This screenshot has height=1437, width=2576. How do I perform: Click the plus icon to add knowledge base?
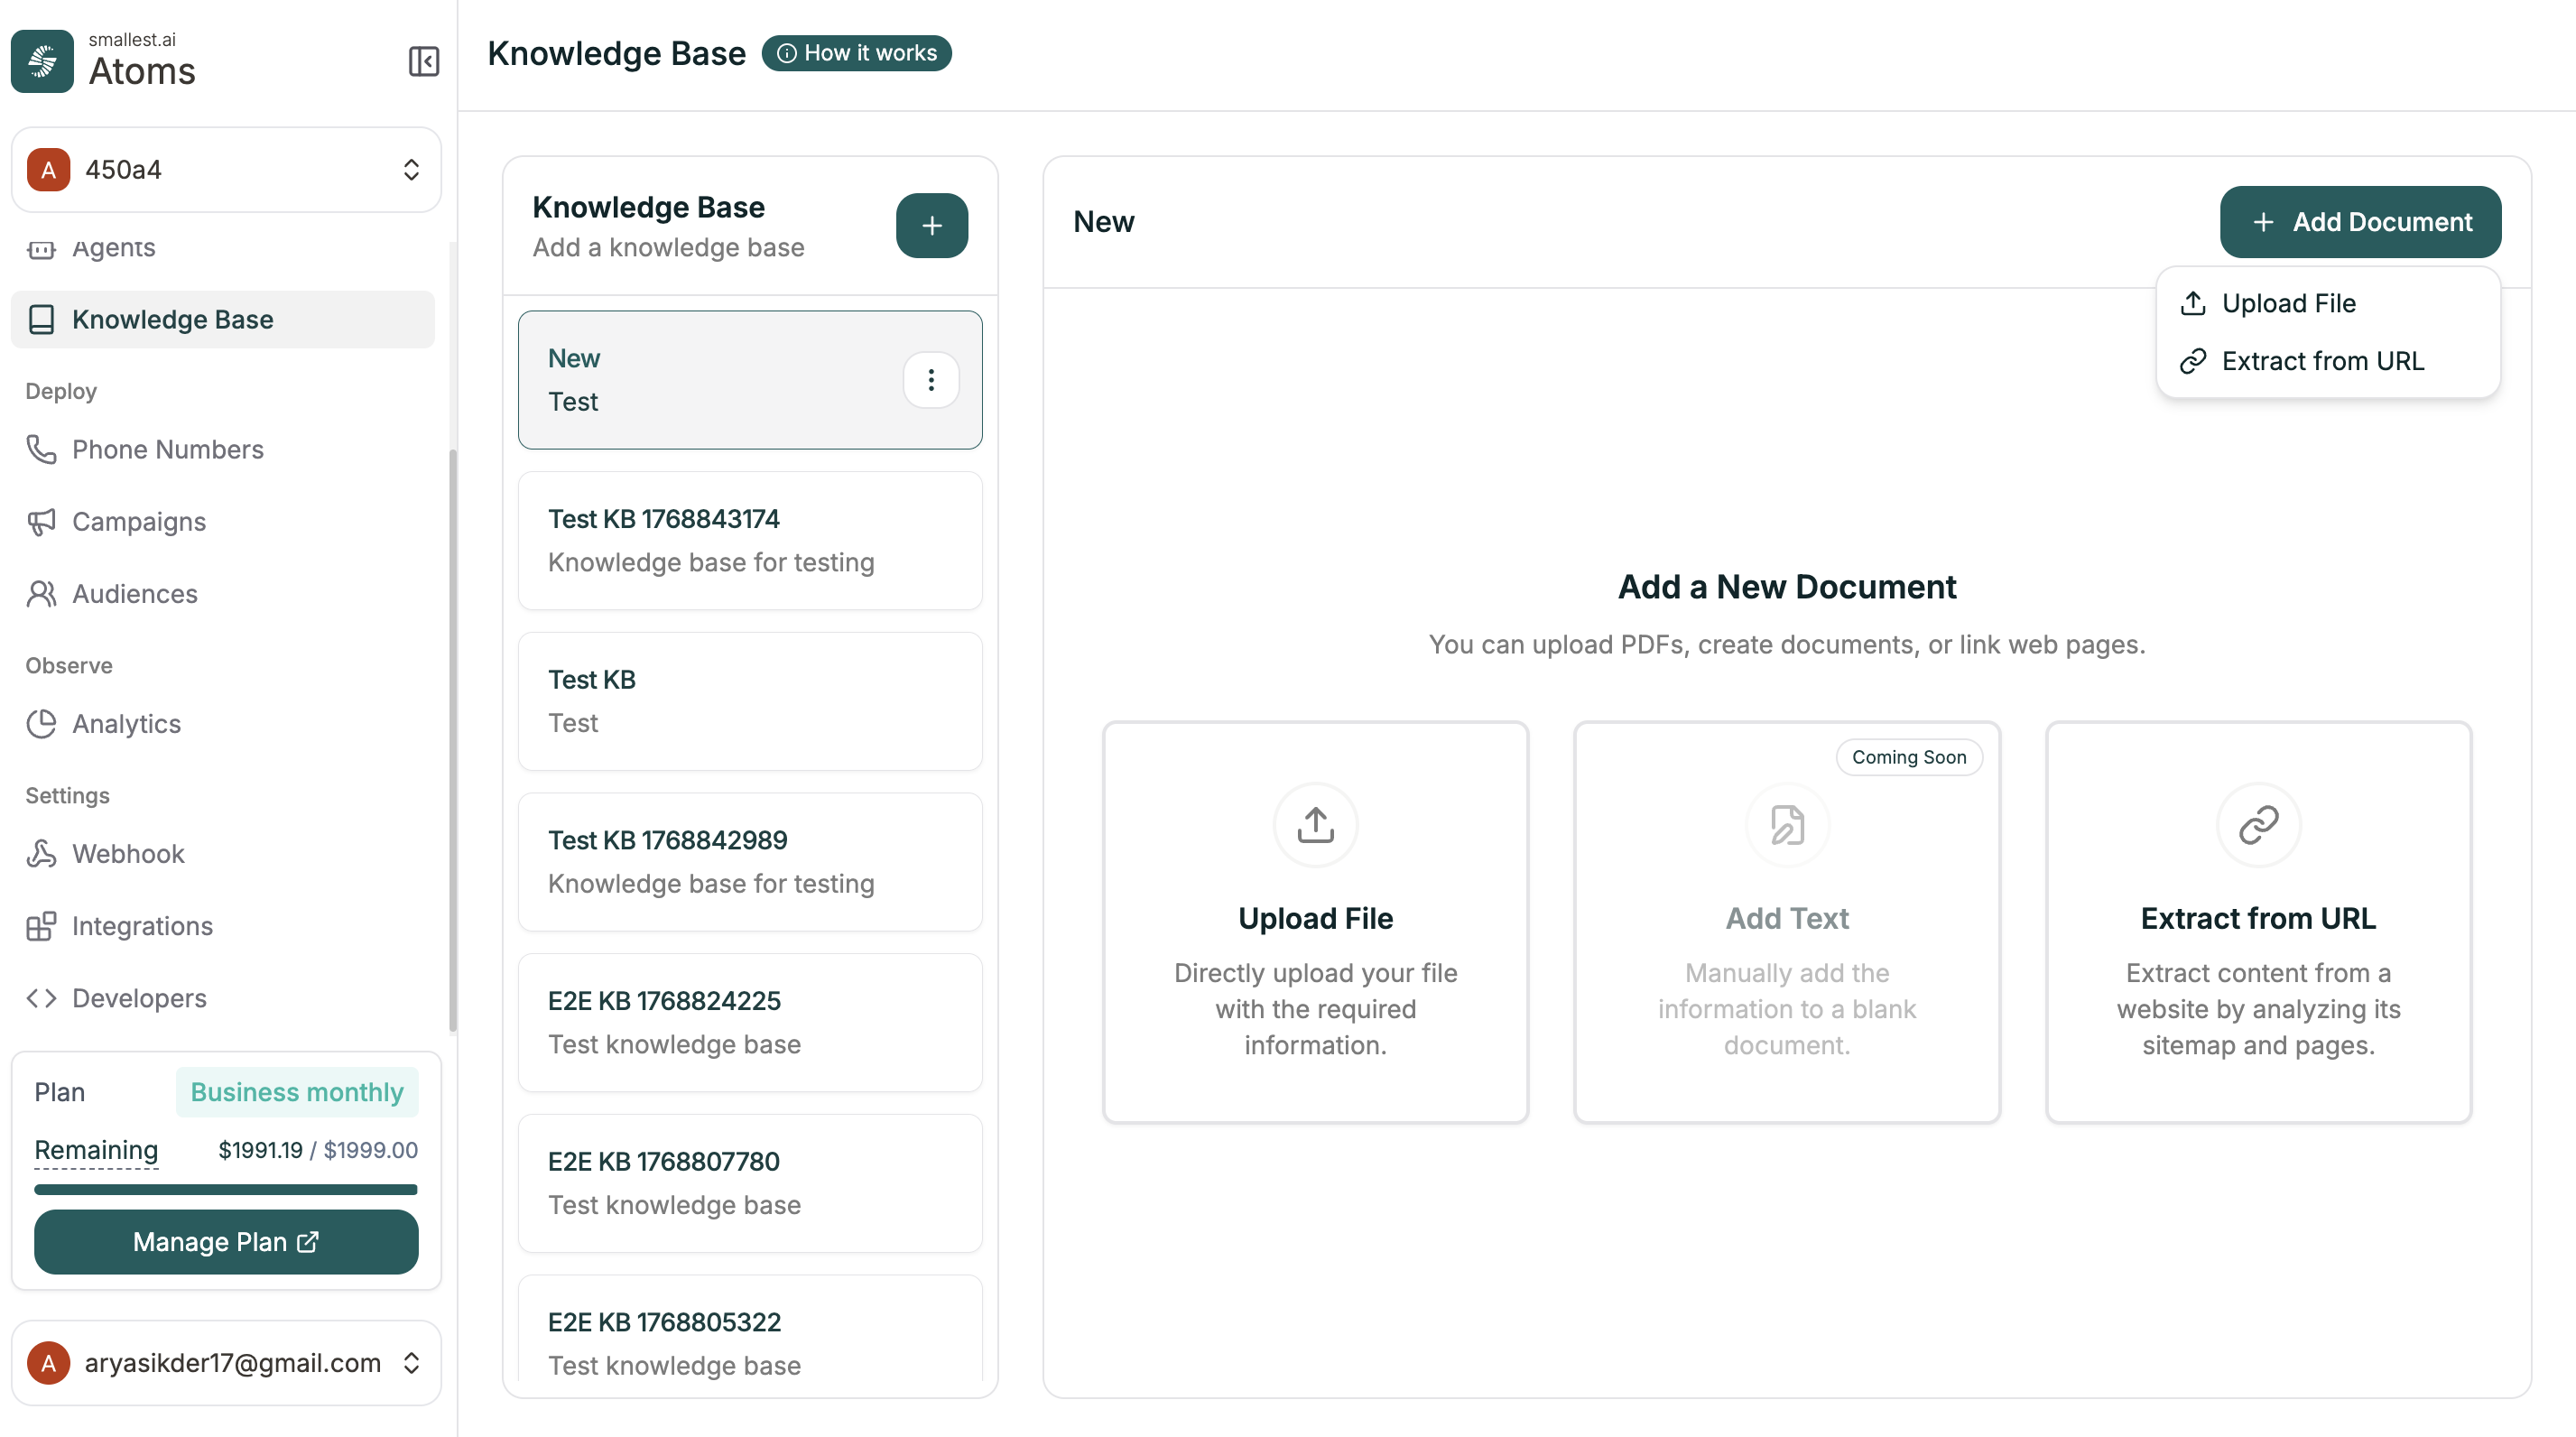point(931,226)
